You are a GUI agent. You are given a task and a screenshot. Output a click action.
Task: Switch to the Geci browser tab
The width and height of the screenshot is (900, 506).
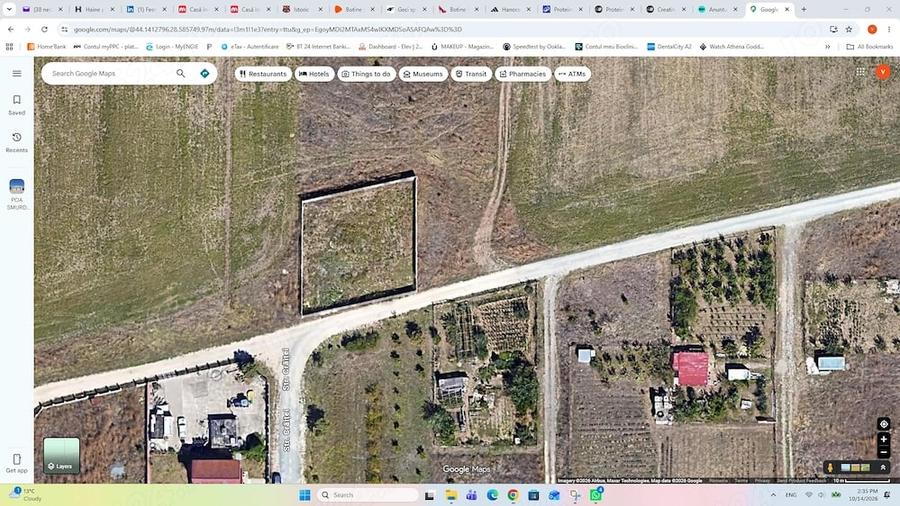click(406, 9)
